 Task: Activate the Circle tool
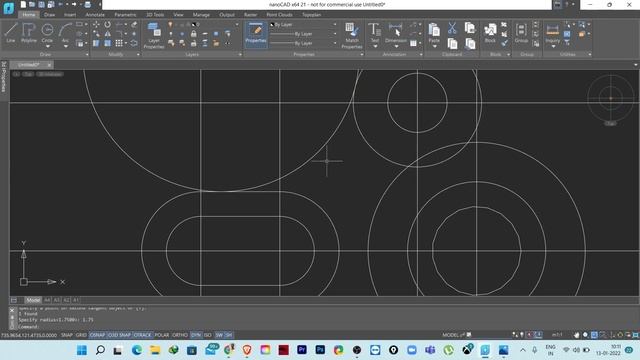47,33
